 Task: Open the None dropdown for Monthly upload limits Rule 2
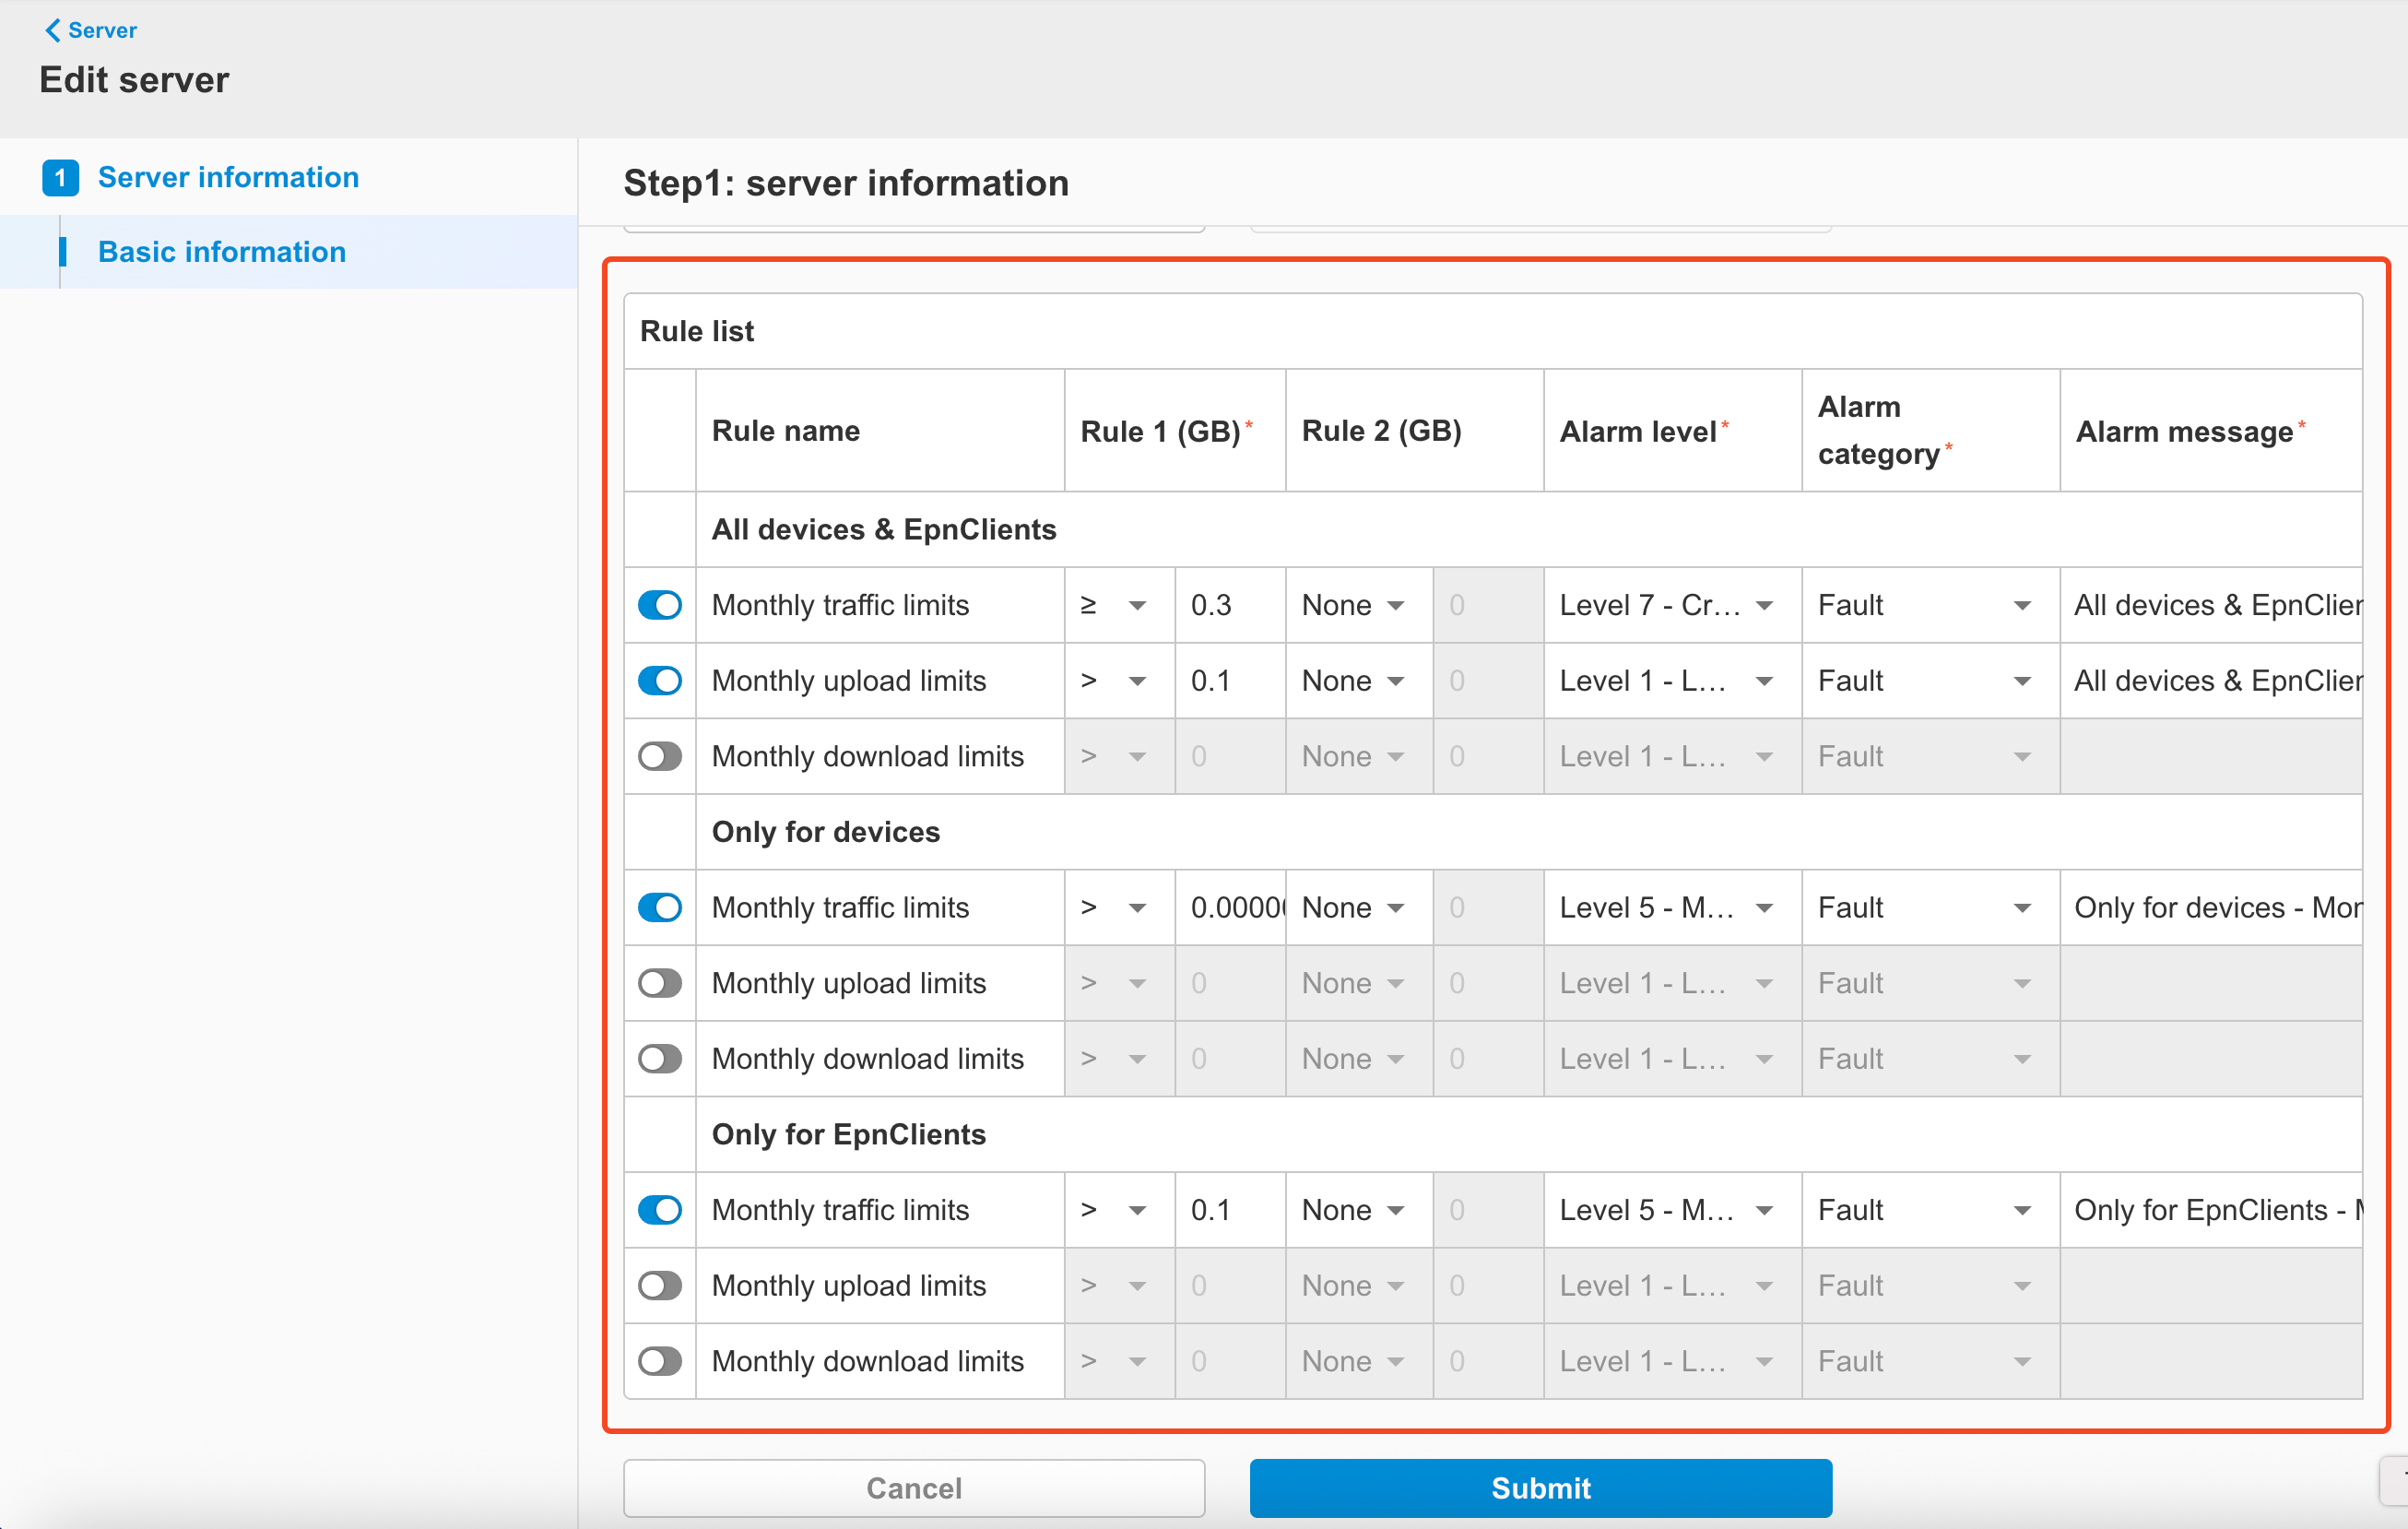click(x=1356, y=680)
